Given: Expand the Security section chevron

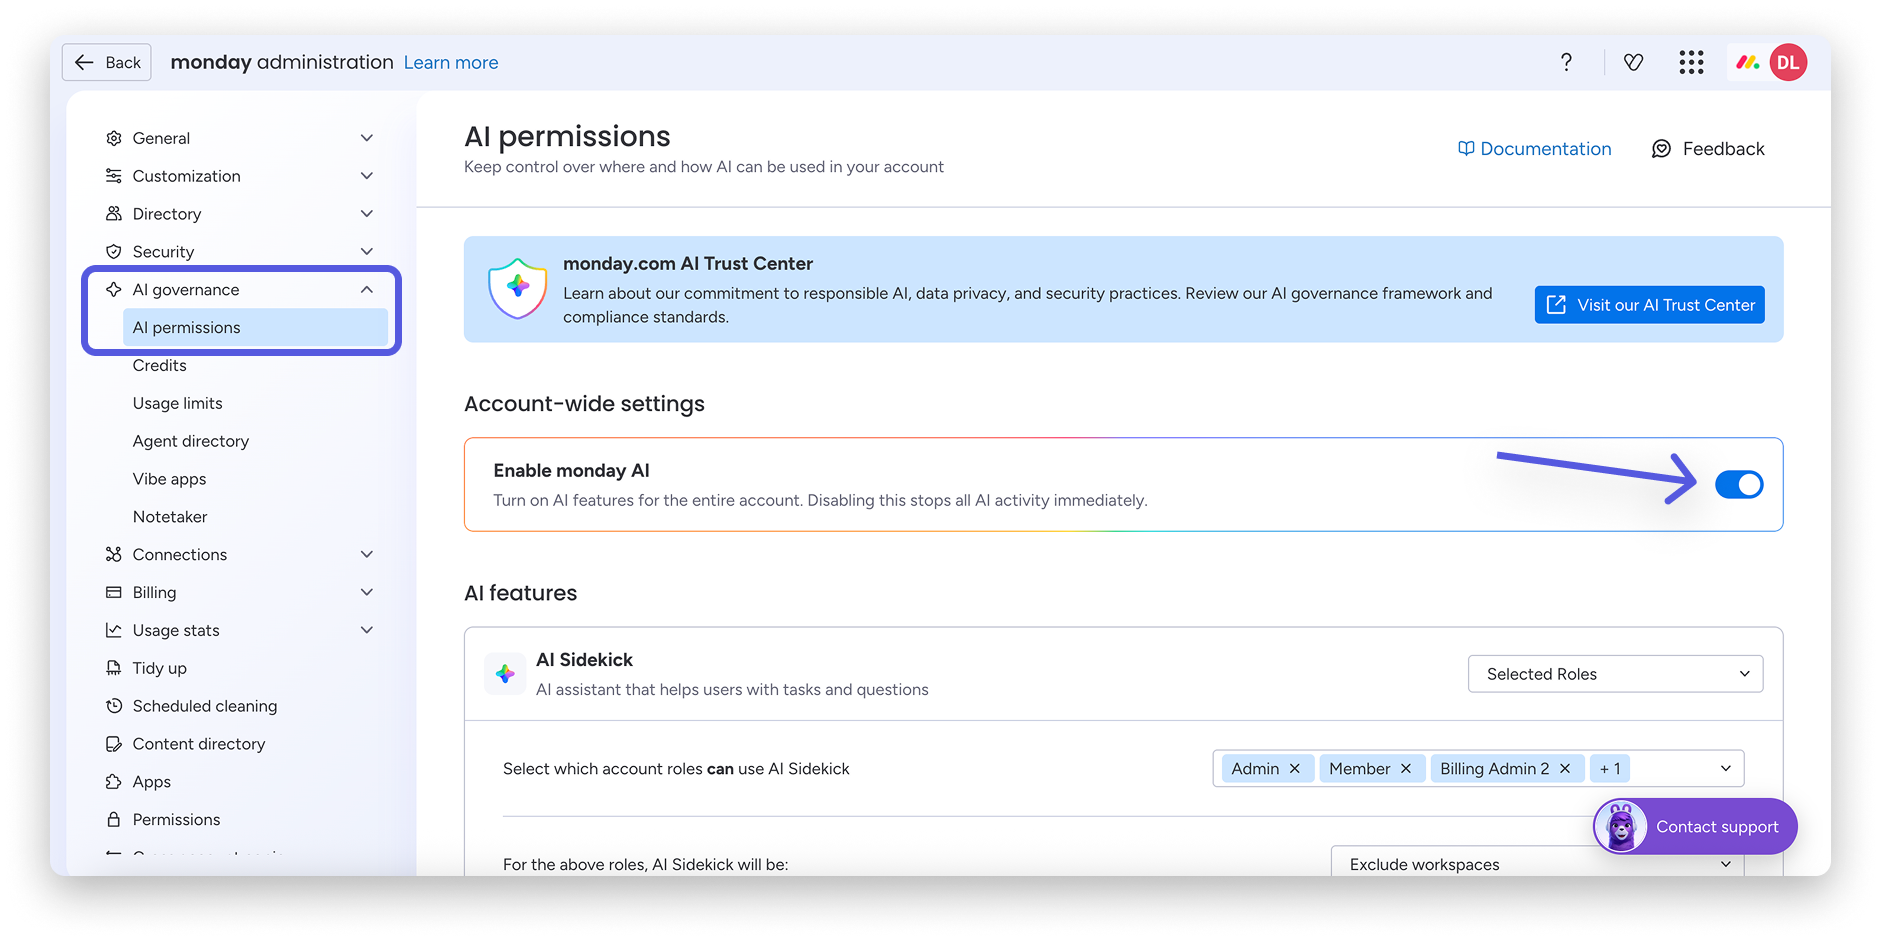Looking at the screenshot, I should click(x=367, y=252).
